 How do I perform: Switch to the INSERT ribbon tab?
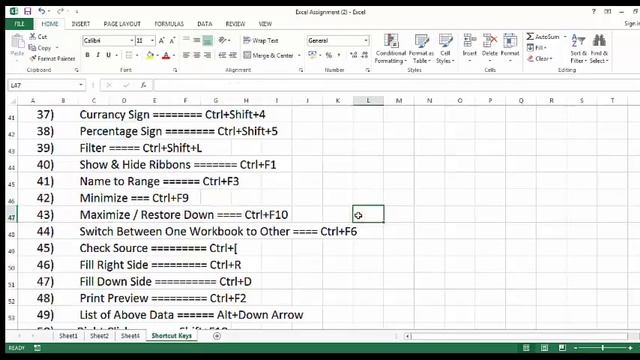(81, 24)
